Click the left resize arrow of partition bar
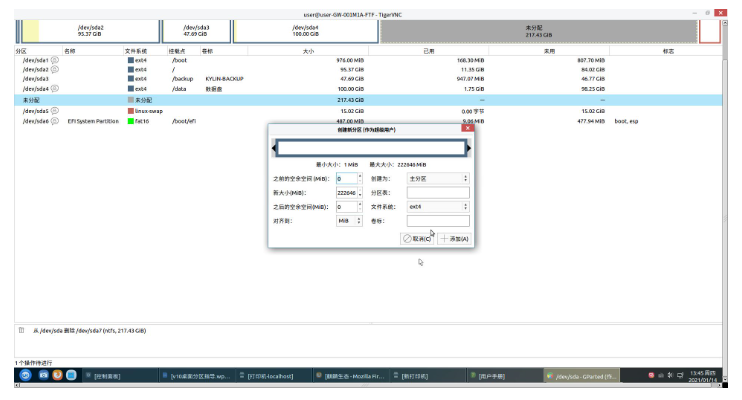The height and width of the screenshot is (400, 742). (x=275, y=149)
